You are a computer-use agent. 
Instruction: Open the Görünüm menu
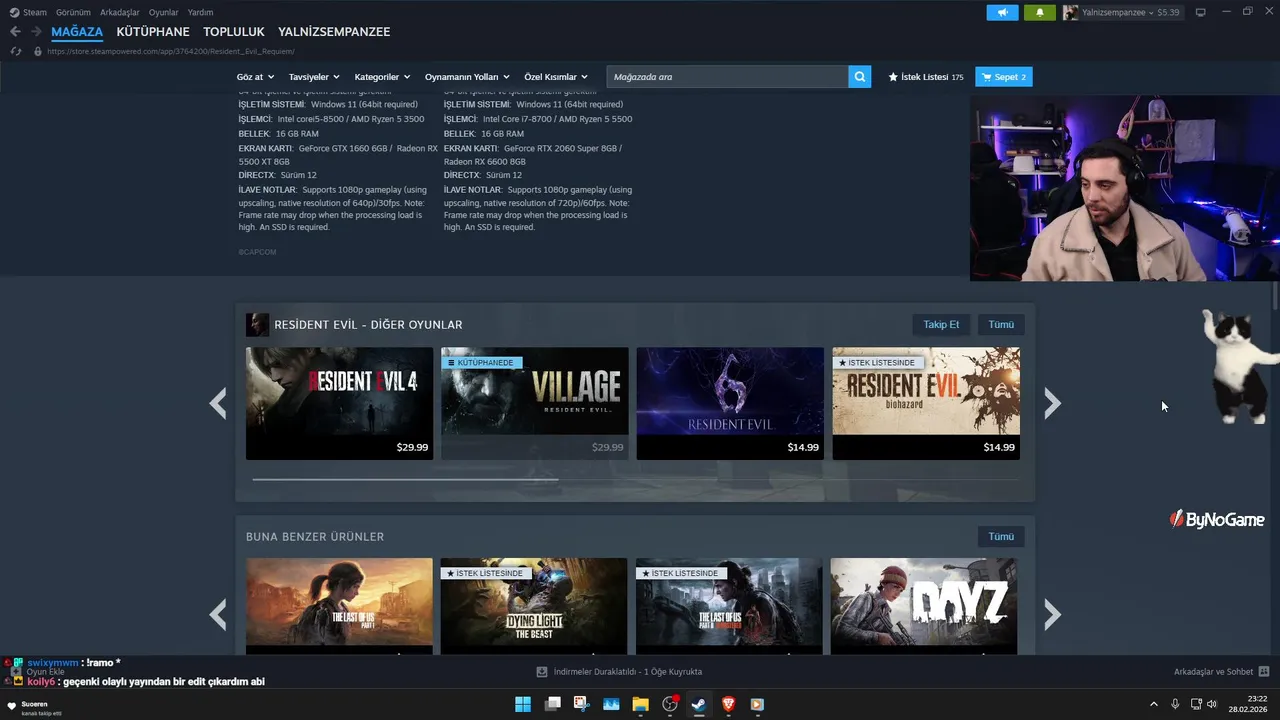tap(73, 13)
